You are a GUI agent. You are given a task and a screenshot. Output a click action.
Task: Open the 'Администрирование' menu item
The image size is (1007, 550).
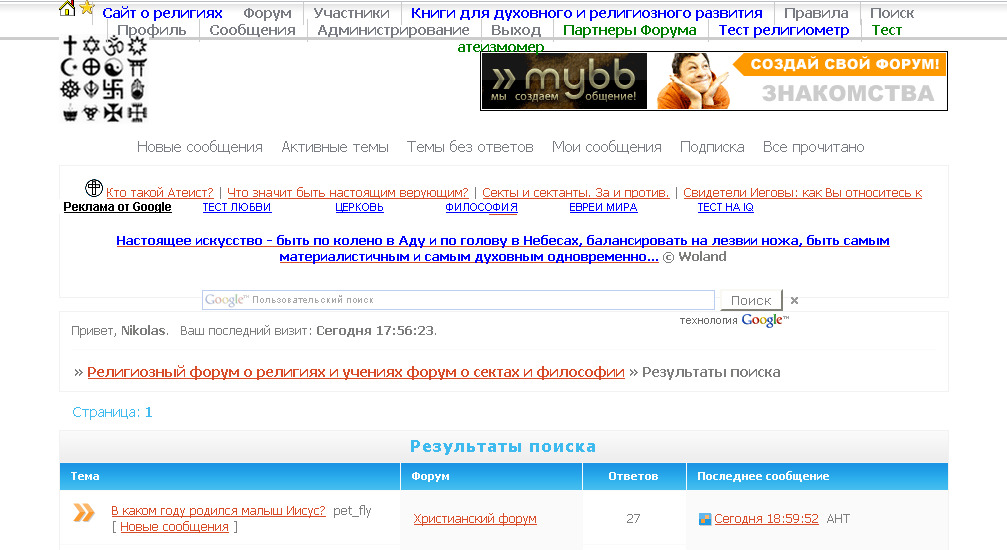click(393, 30)
